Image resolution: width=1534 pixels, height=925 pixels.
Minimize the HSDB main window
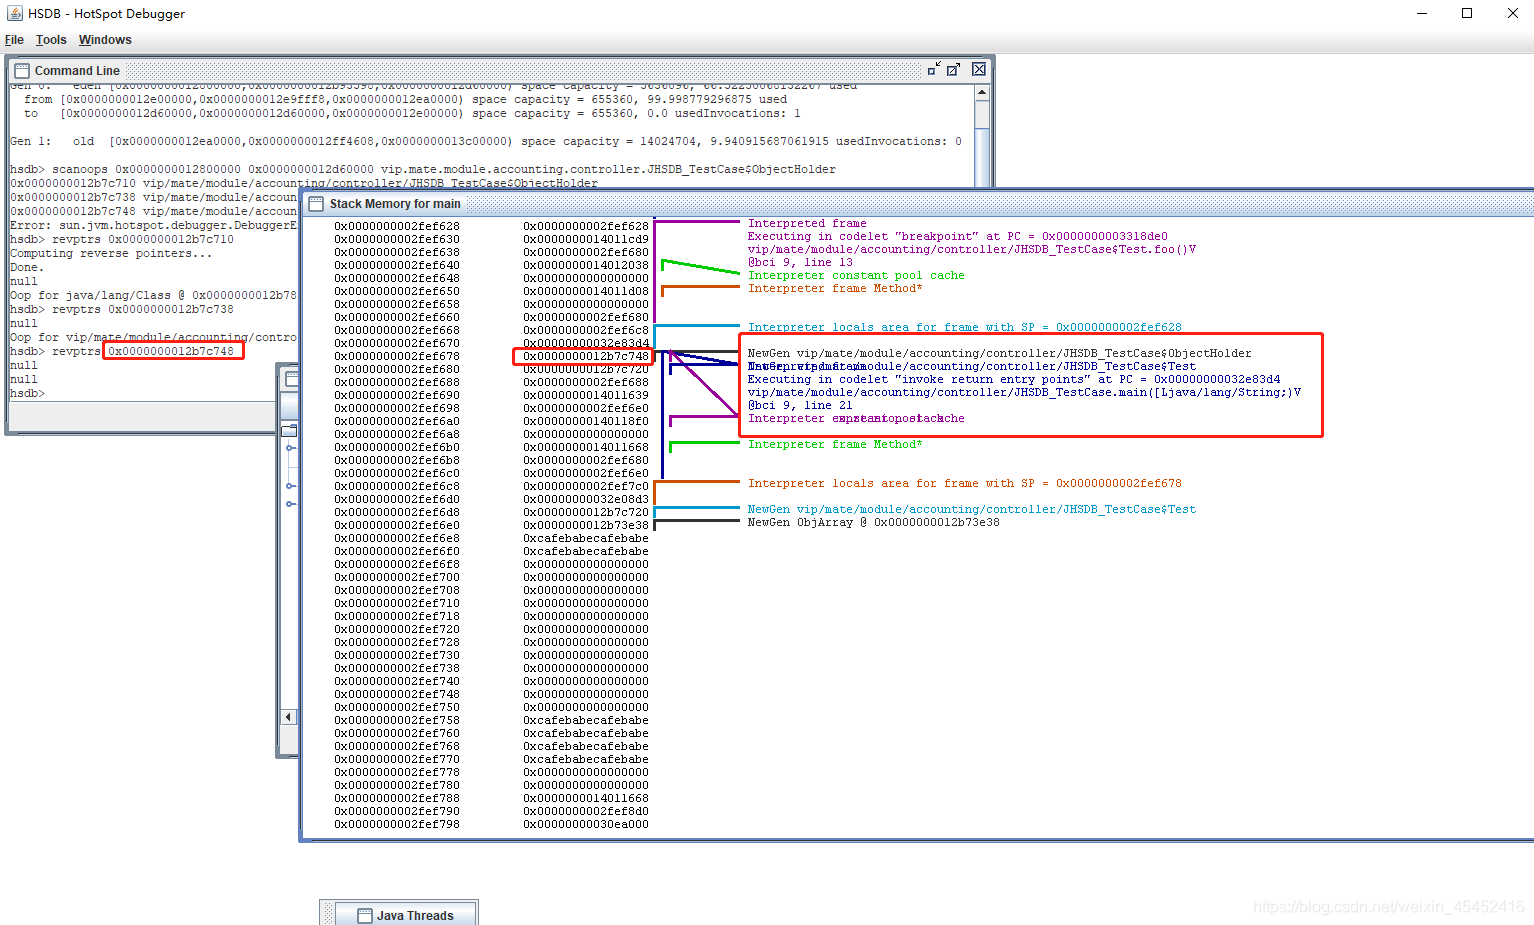pyautogui.click(x=1423, y=13)
